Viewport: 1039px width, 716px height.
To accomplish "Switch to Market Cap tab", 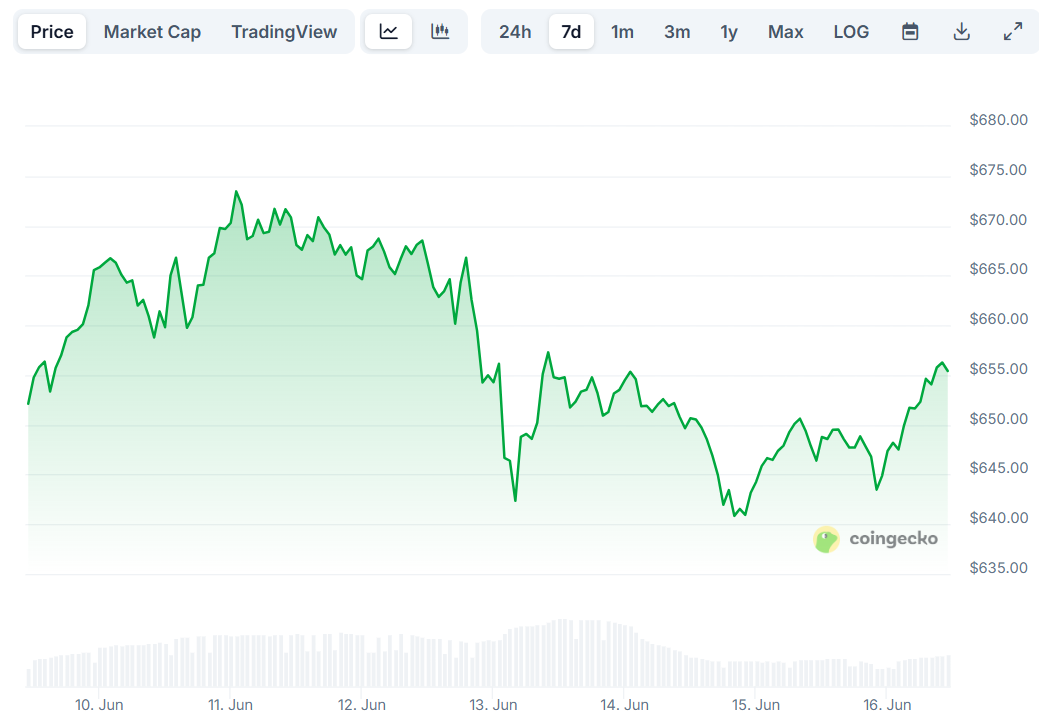I will [x=152, y=32].
